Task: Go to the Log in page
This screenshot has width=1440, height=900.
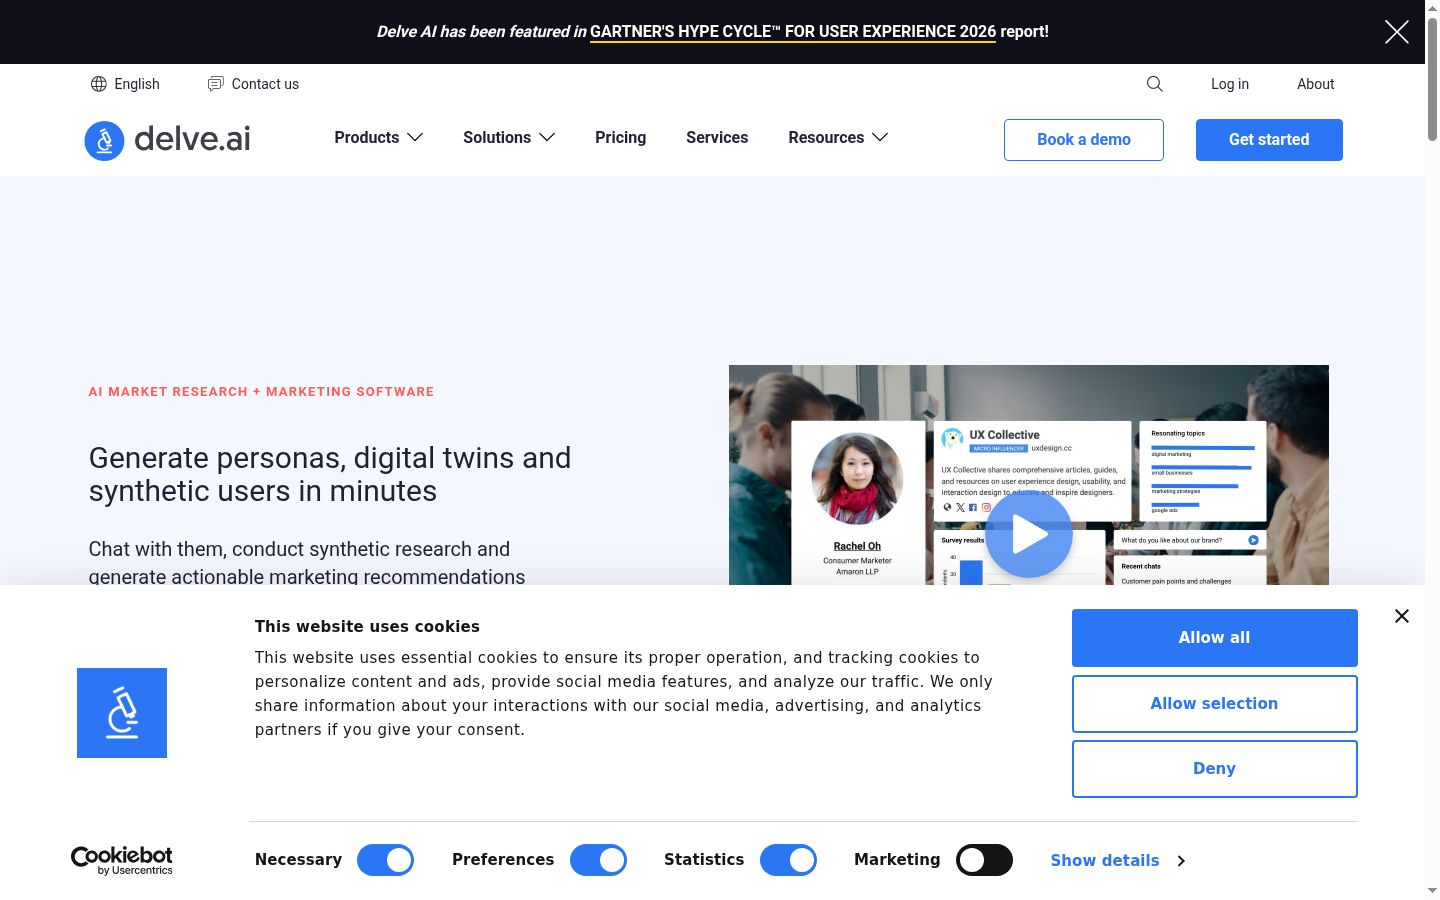Action: [x=1230, y=84]
